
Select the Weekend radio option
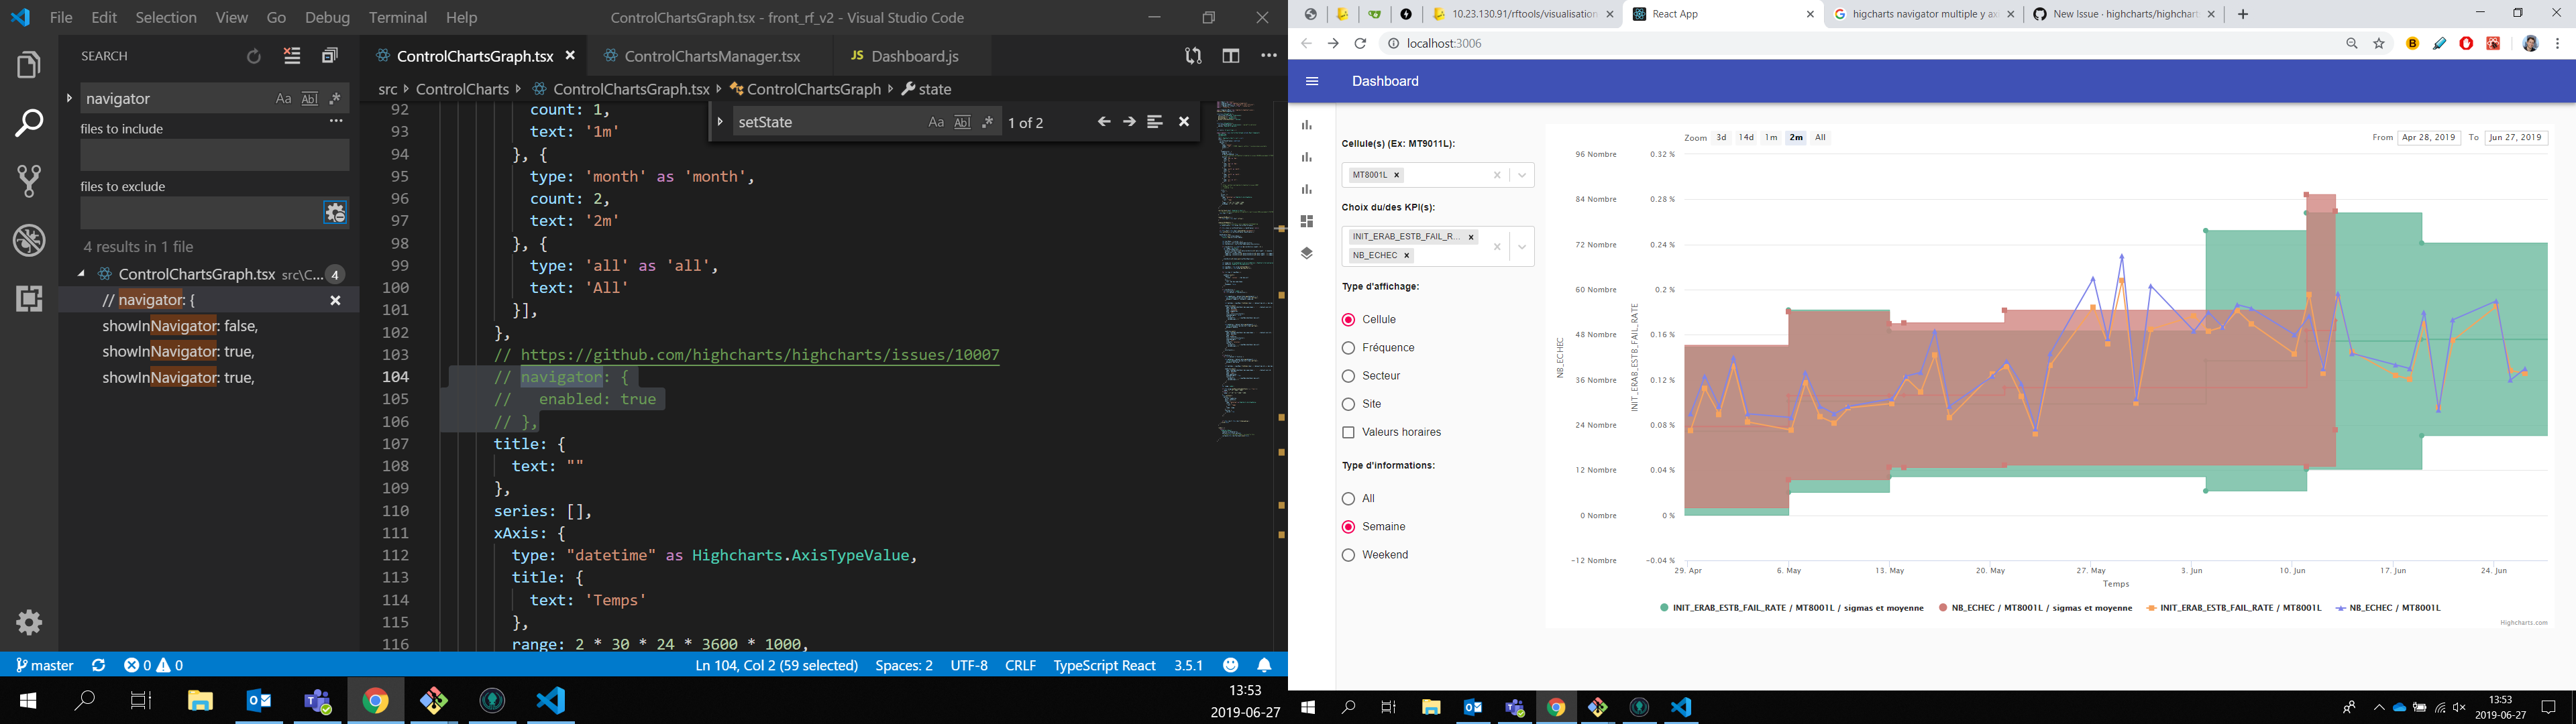tap(1348, 555)
